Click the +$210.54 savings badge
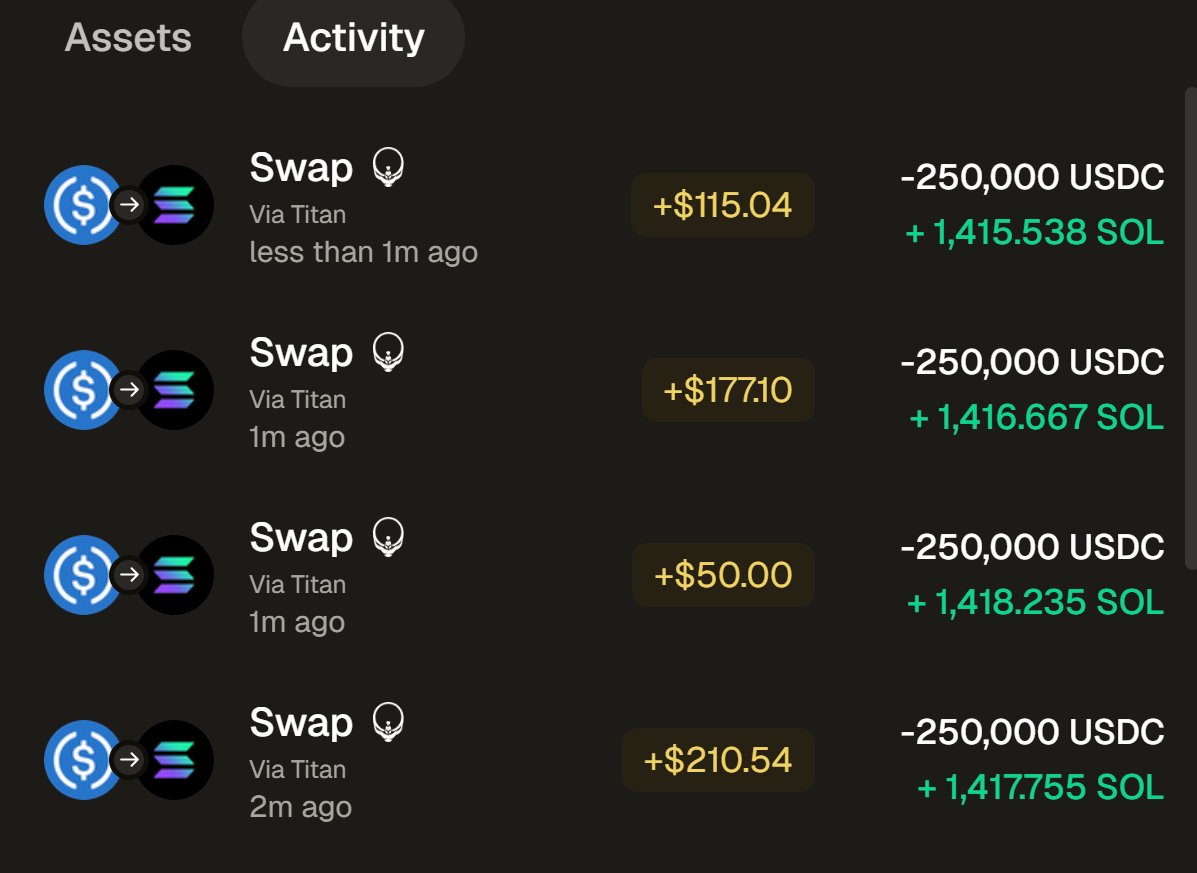This screenshot has width=1197, height=873. (x=718, y=760)
